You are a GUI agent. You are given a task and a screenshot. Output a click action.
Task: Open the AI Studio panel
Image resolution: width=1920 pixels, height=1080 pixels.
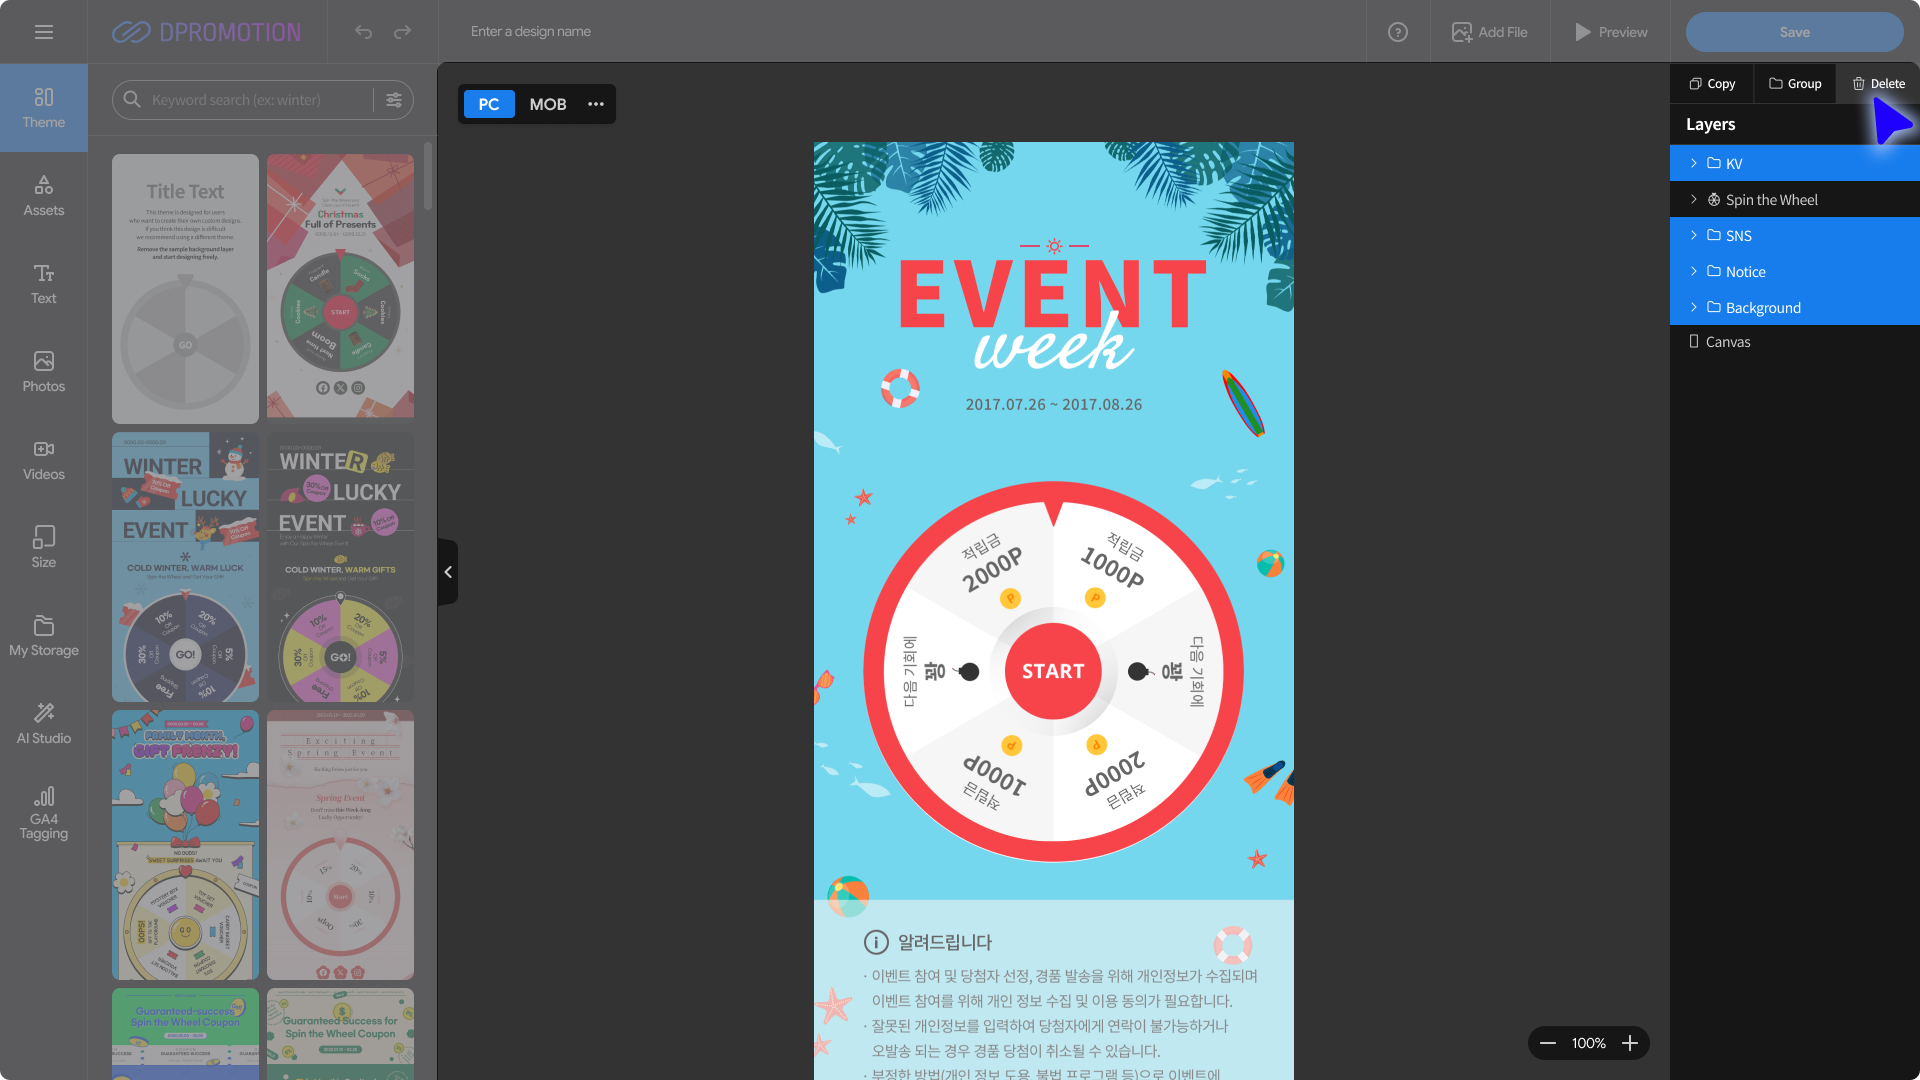point(44,724)
